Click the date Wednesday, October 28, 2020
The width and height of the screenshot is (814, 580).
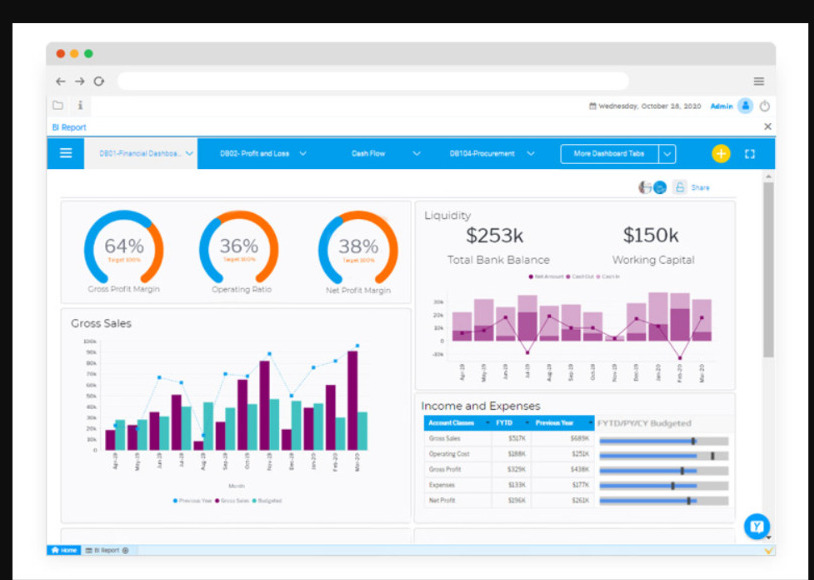649,106
